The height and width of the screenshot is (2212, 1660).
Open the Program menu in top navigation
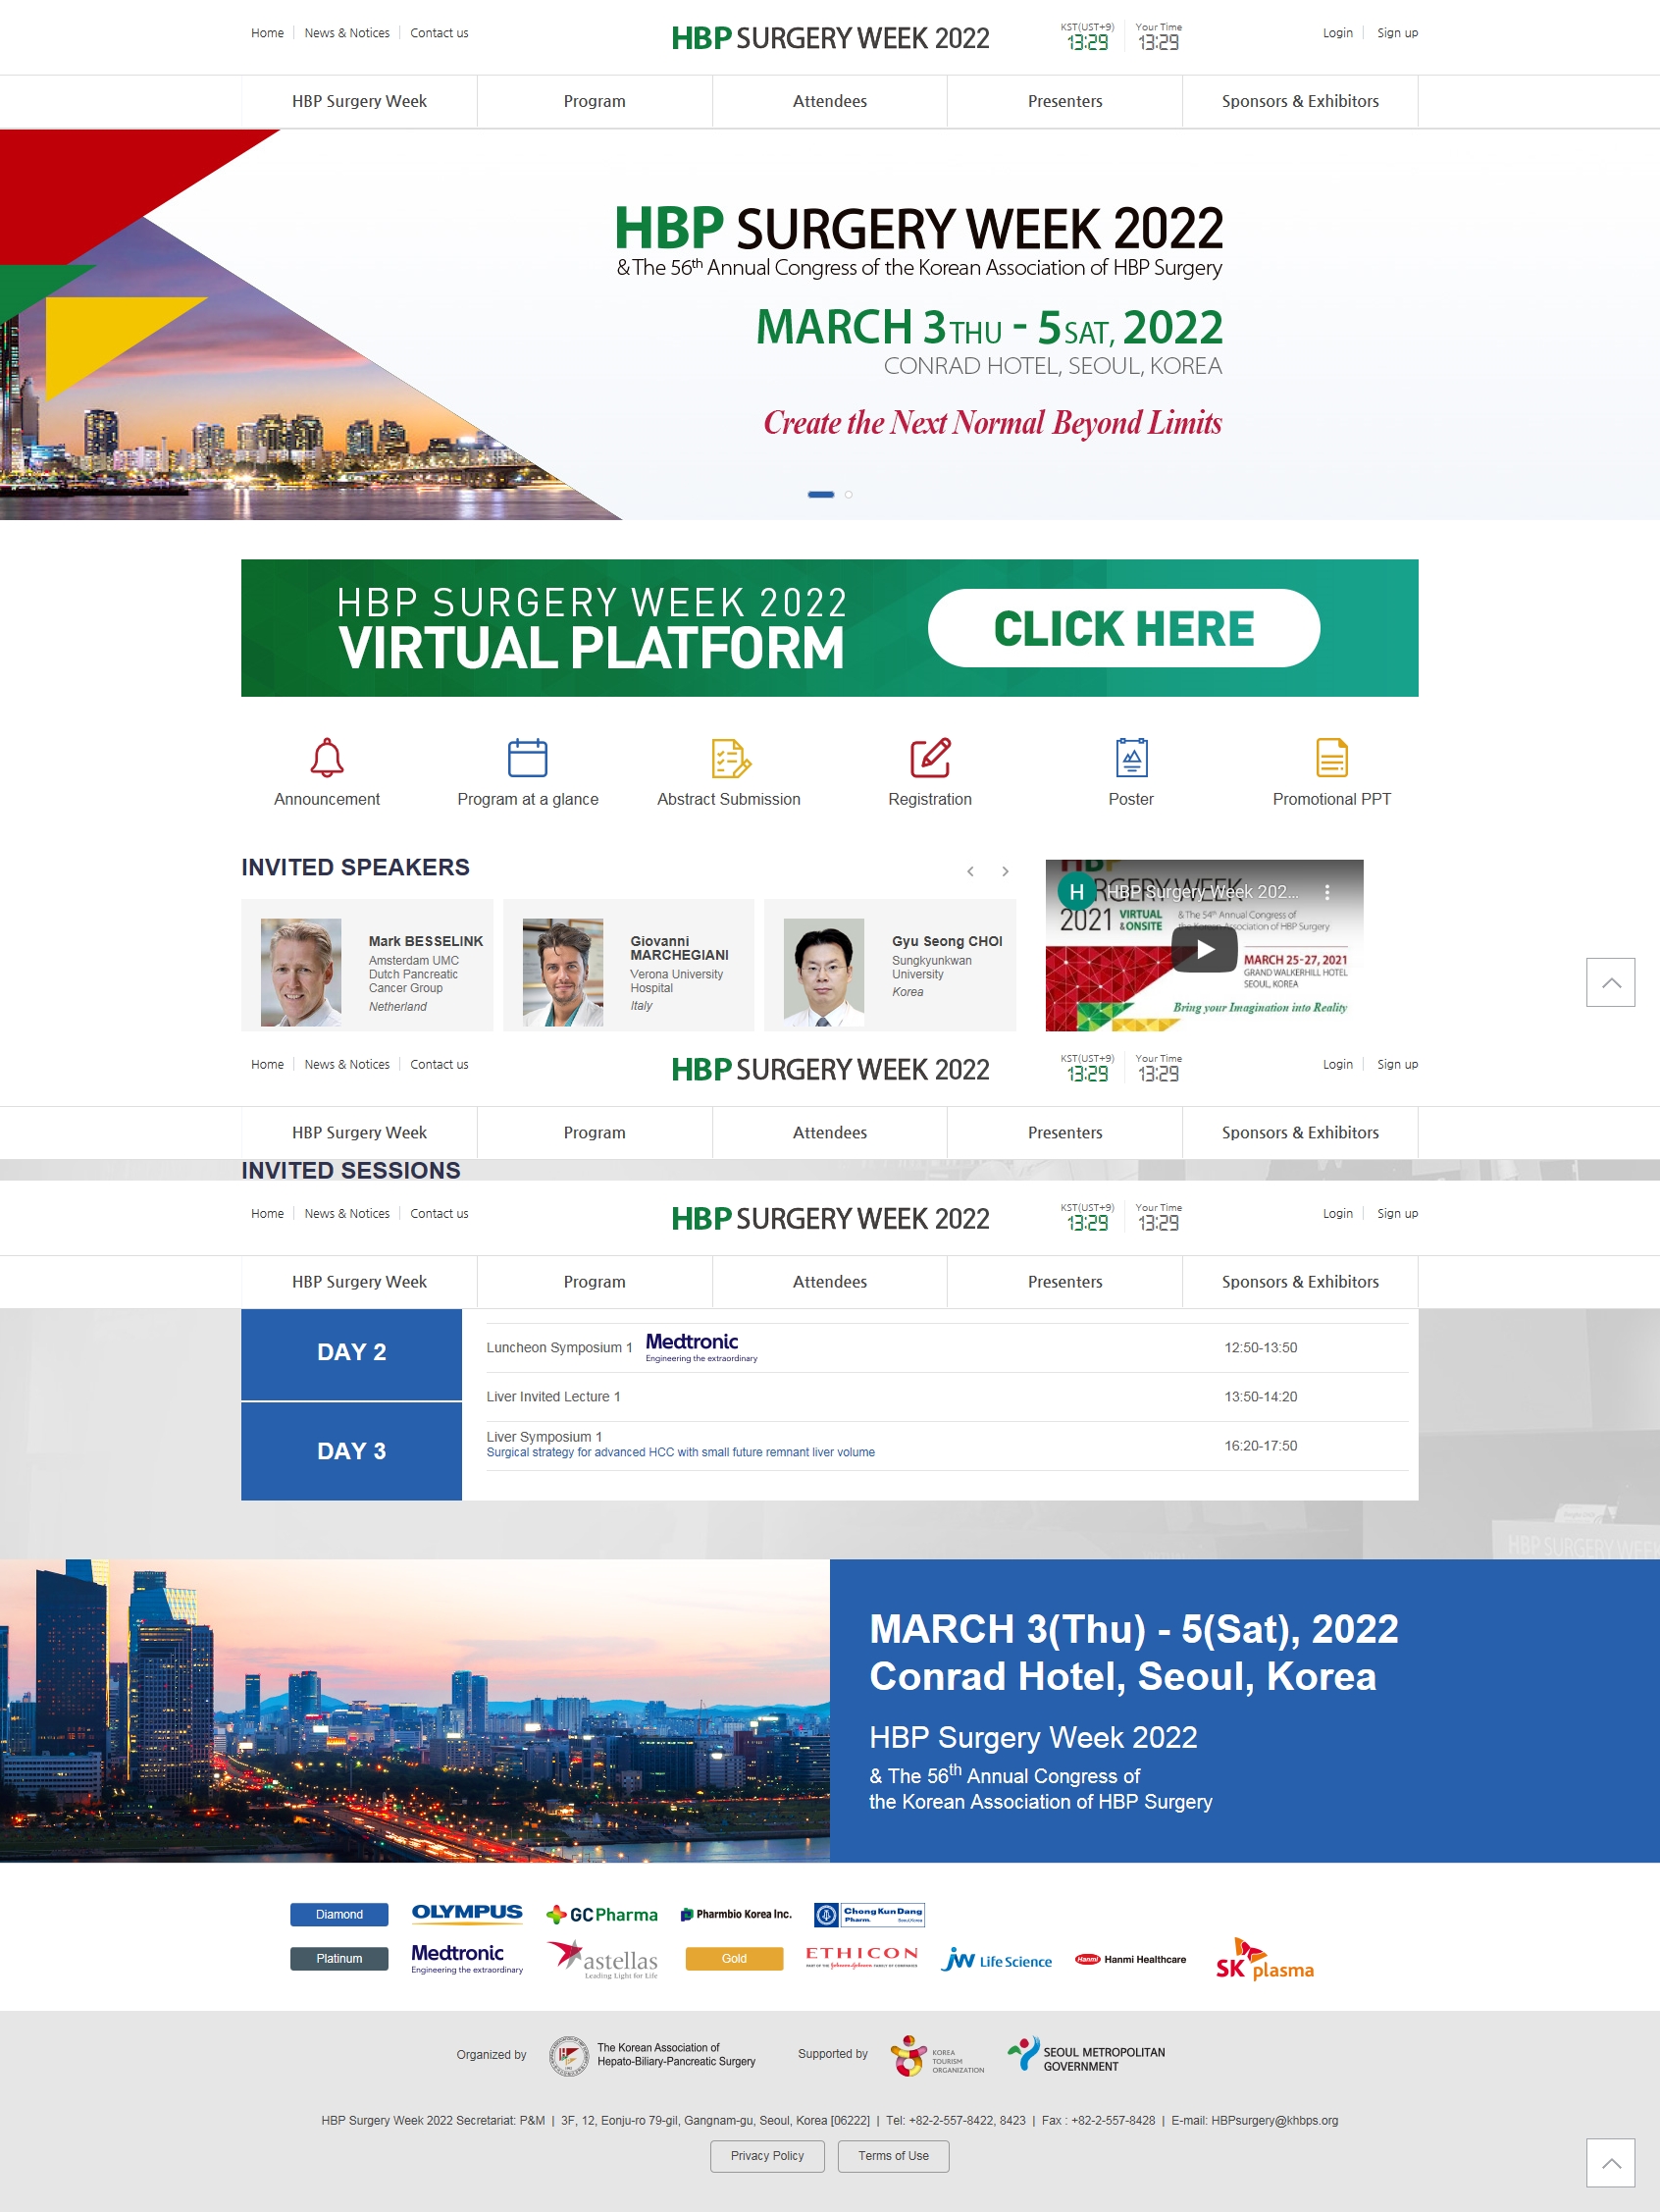pyautogui.click(x=594, y=102)
